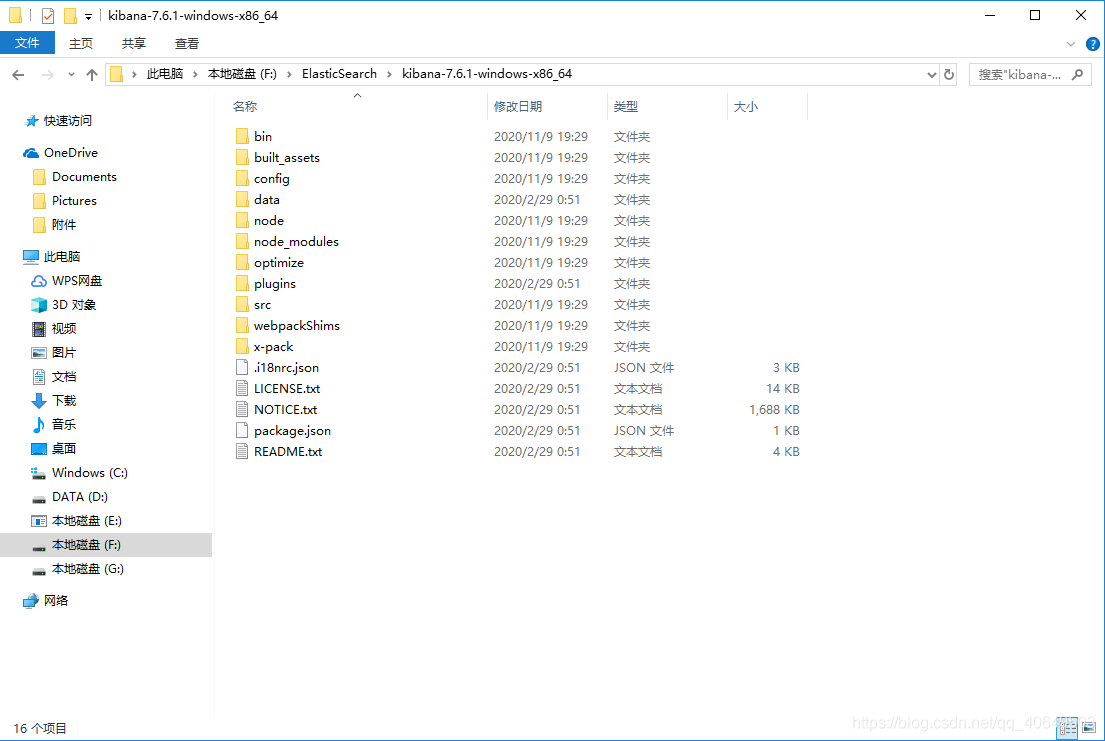The image size is (1105, 741).
Task: Select the optimize folder name
Action: pyautogui.click(x=278, y=262)
